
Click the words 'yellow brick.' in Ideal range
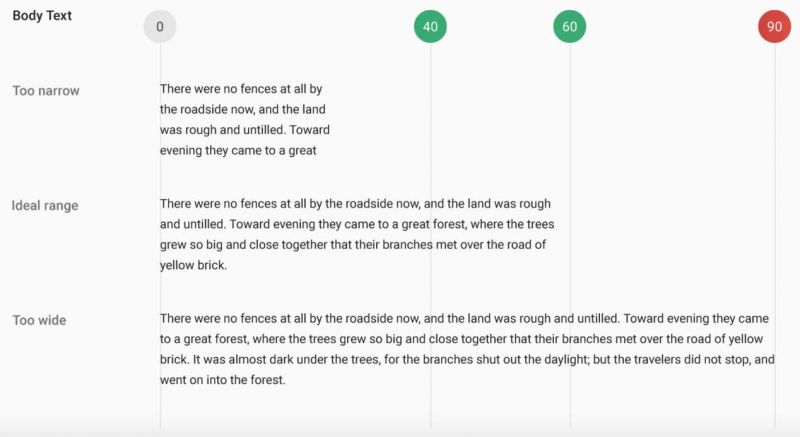click(x=193, y=265)
